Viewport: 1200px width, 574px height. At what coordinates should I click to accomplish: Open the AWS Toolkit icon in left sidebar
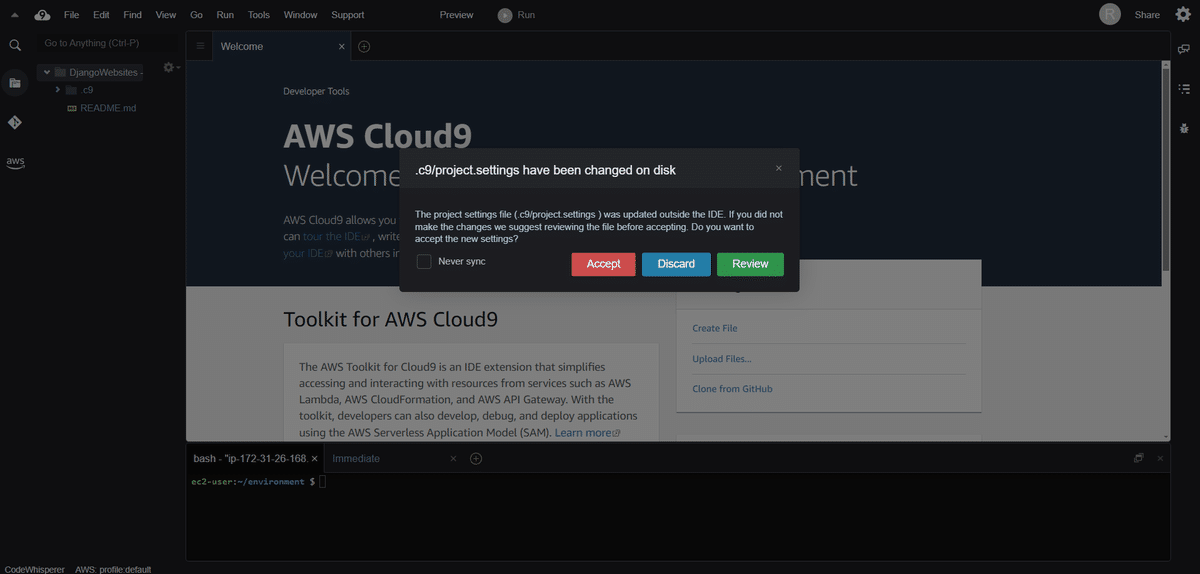point(15,162)
